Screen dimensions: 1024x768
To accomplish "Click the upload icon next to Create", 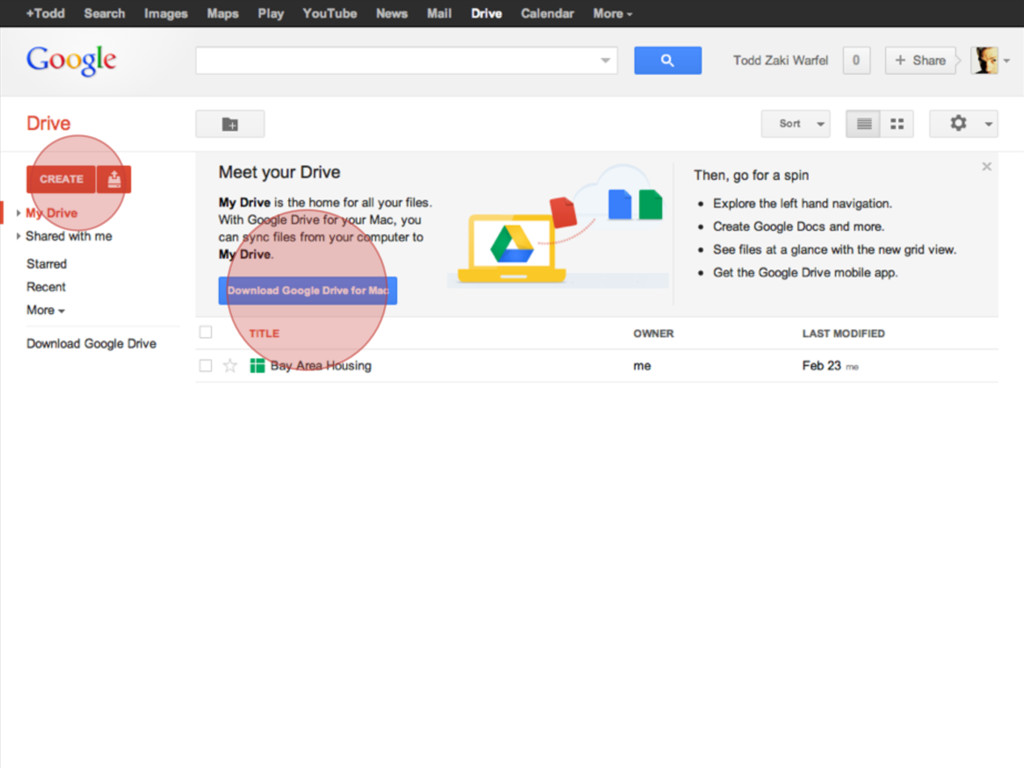I will pyautogui.click(x=114, y=179).
